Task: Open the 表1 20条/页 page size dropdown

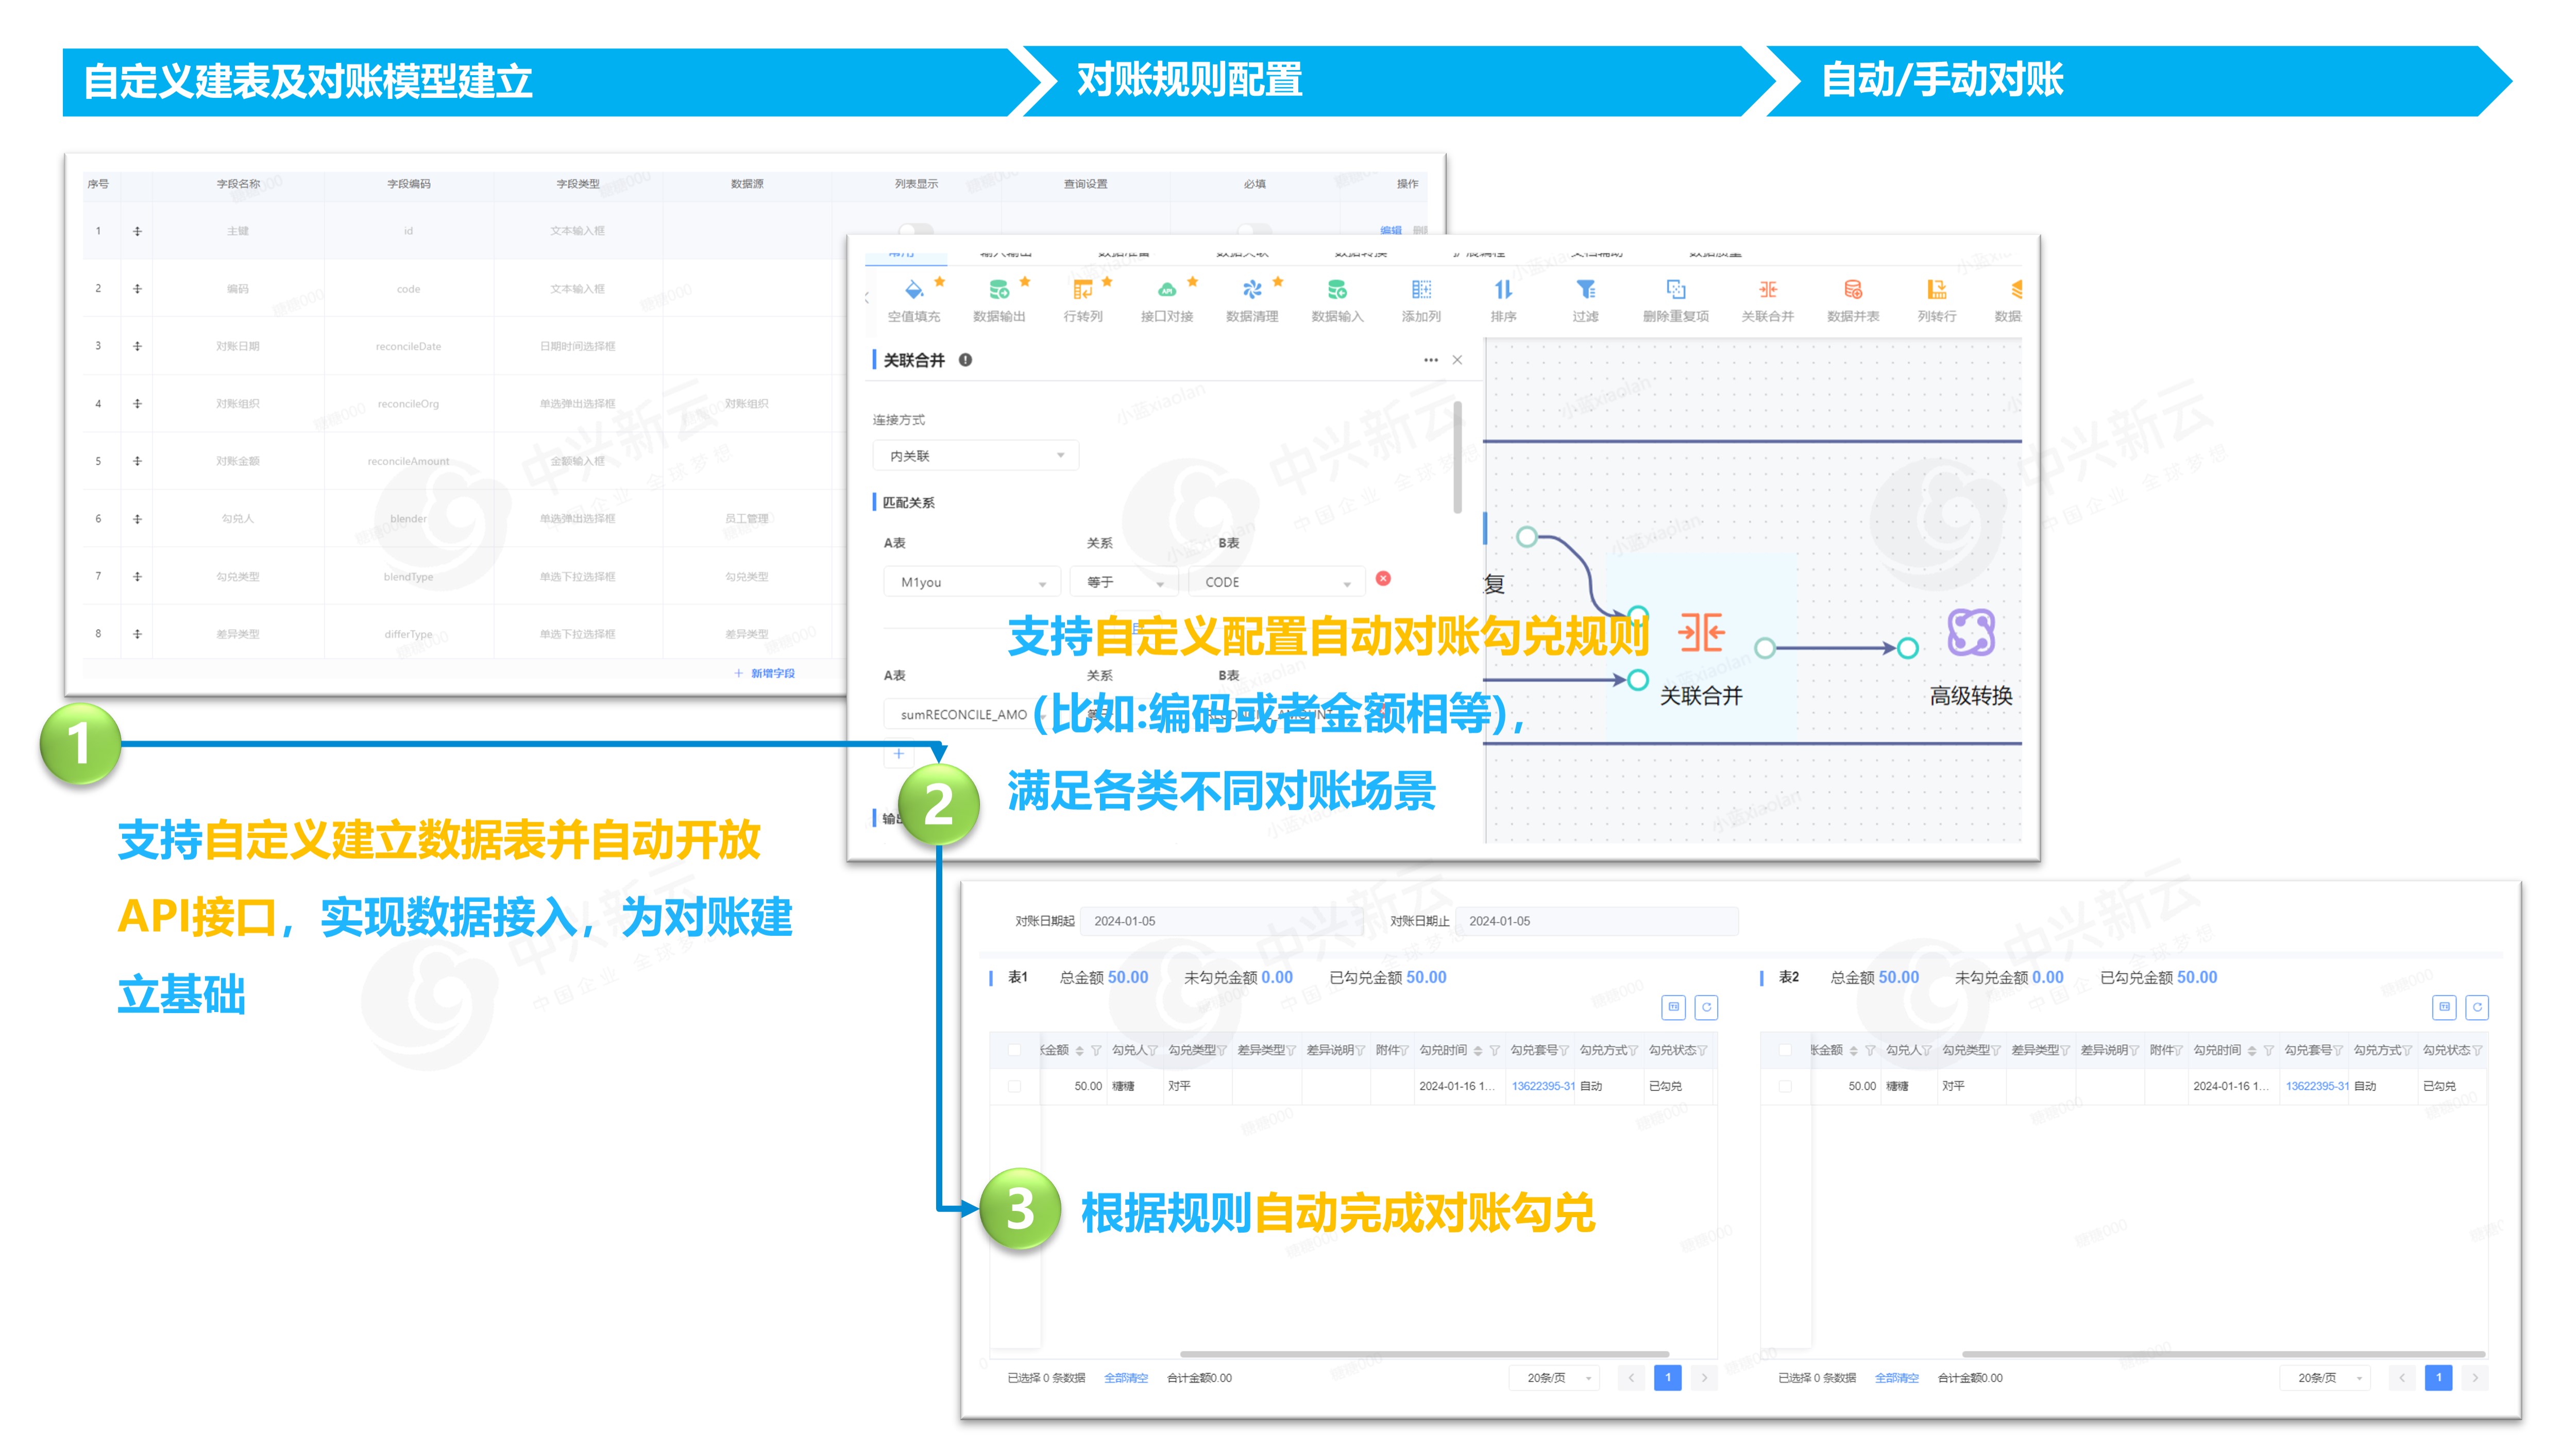Action: (x=1554, y=1378)
